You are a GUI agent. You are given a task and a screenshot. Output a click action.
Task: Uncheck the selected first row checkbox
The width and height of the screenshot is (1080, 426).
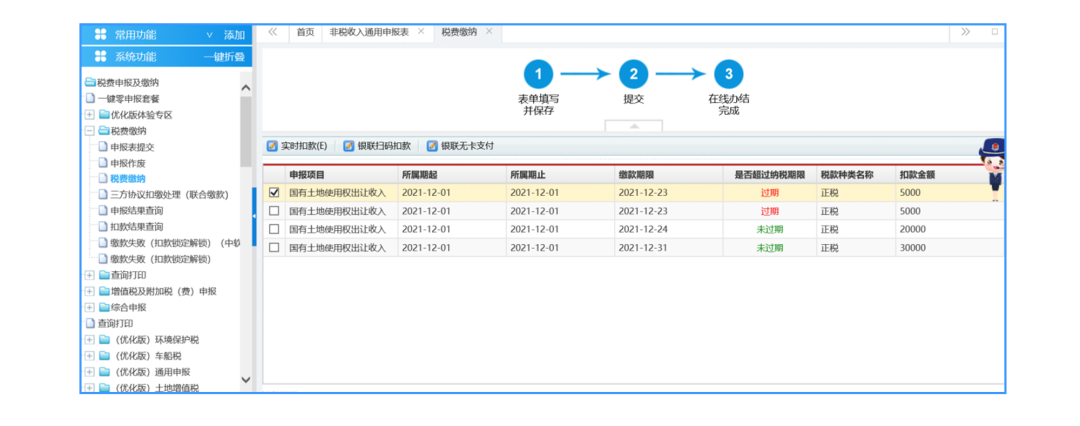tap(274, 192)
